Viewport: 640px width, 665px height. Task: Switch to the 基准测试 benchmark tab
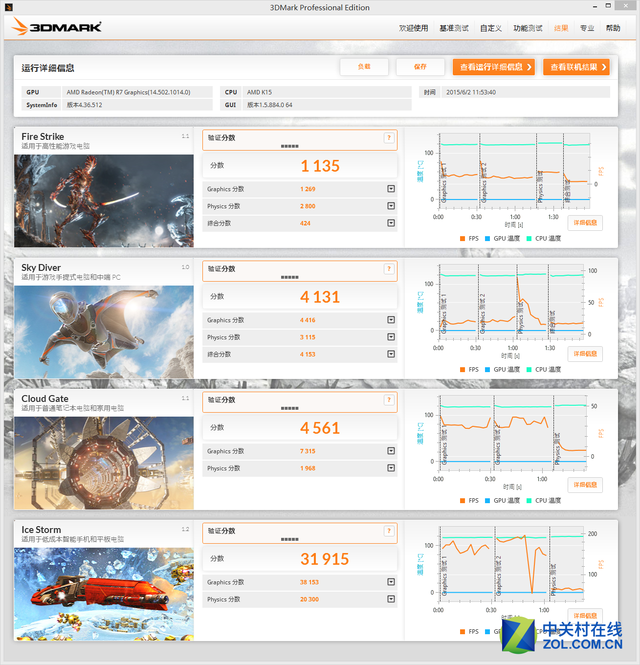point(454,28)
